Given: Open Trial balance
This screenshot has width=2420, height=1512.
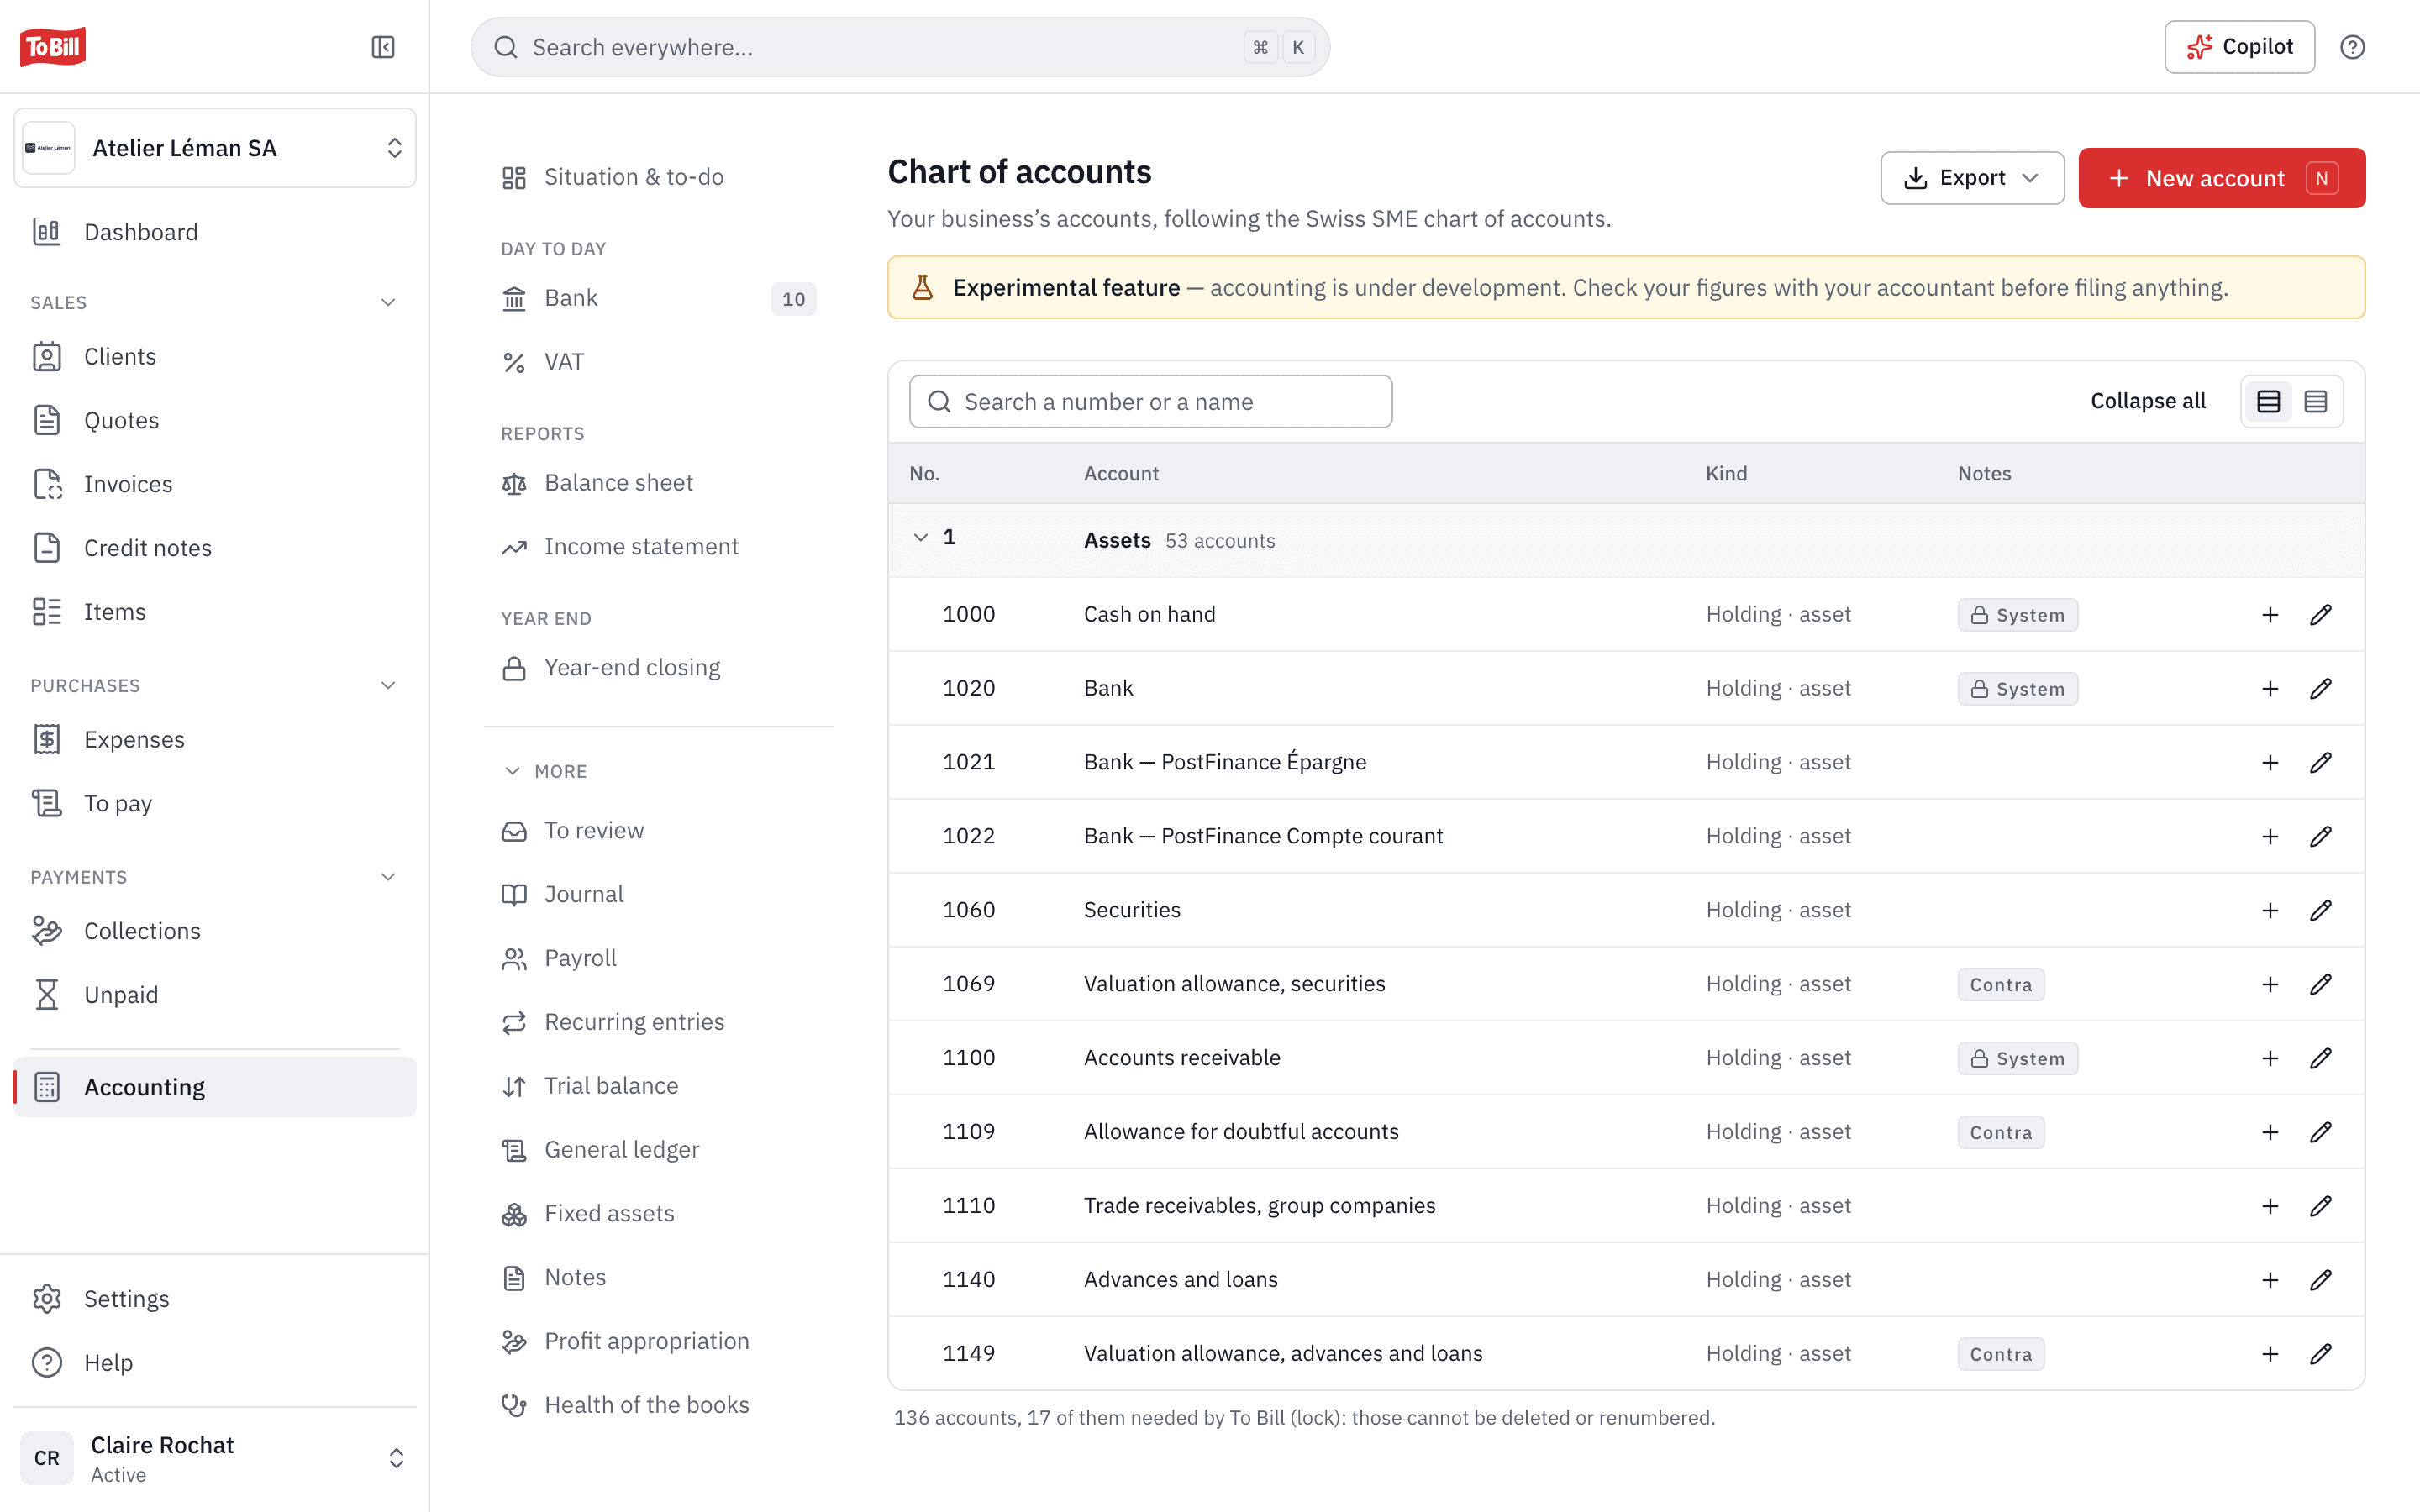Looking at the screenshot, I should (x=659, y=1086).
